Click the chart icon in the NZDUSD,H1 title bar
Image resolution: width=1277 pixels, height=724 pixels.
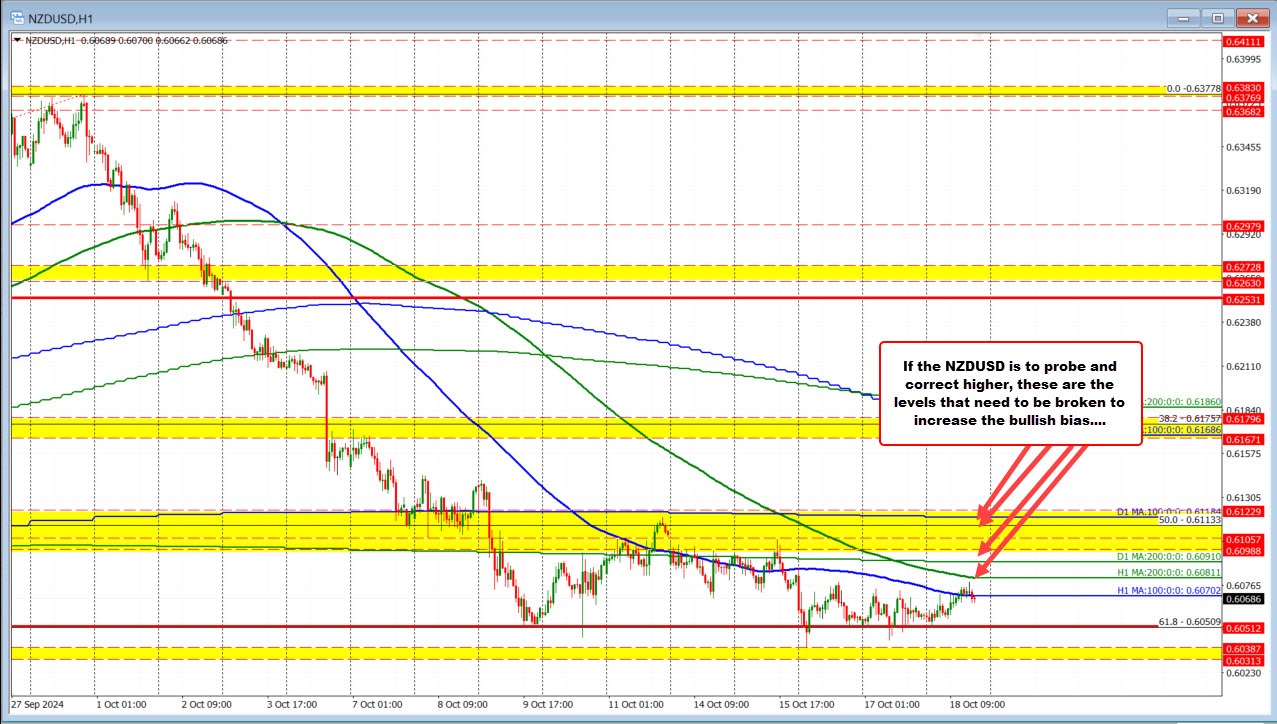point(16,17)
